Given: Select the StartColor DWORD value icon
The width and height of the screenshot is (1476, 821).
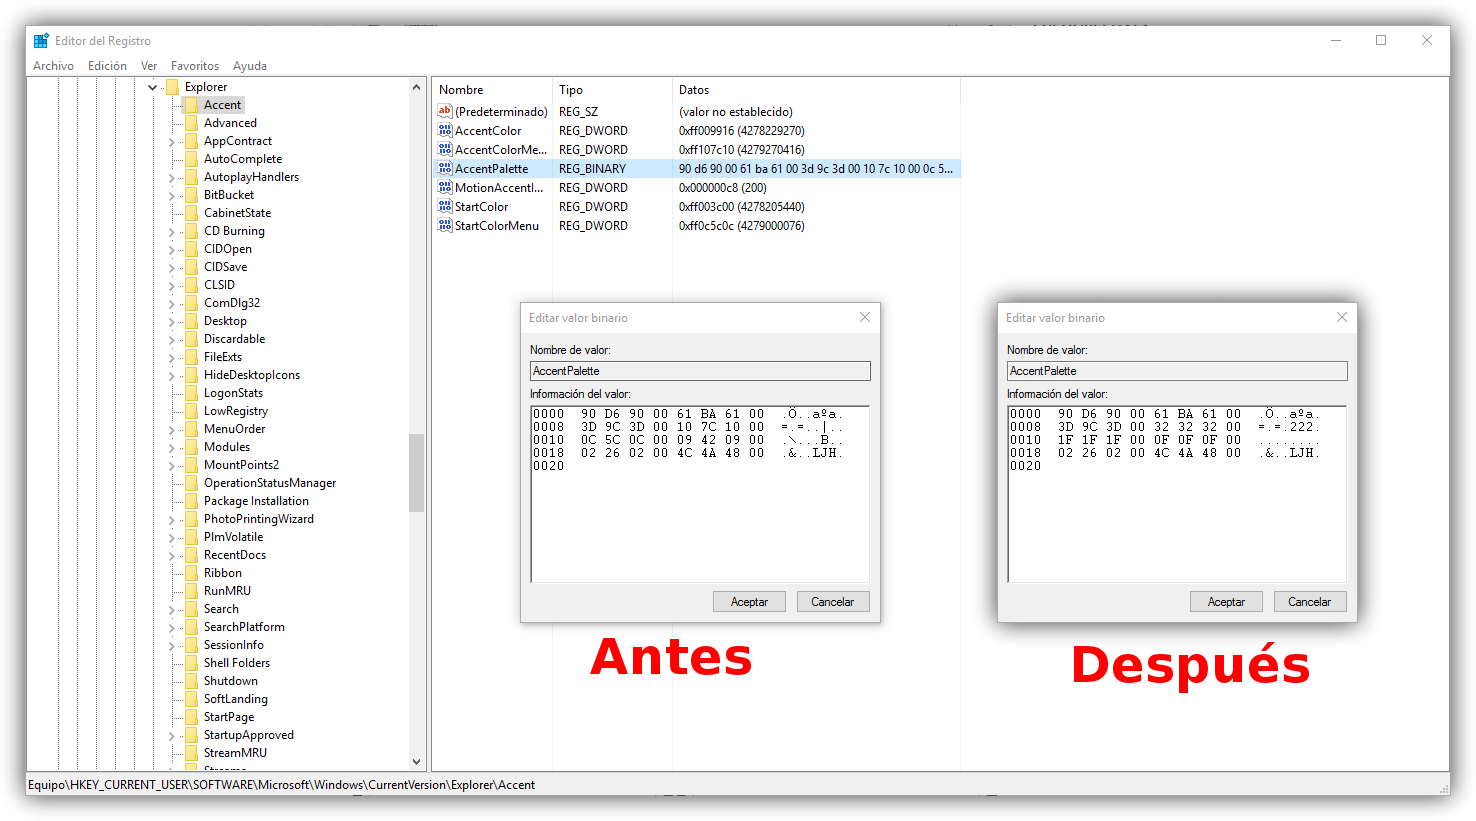Looking at the screenshot, I should pyautogui.click(x=445, y=206).
